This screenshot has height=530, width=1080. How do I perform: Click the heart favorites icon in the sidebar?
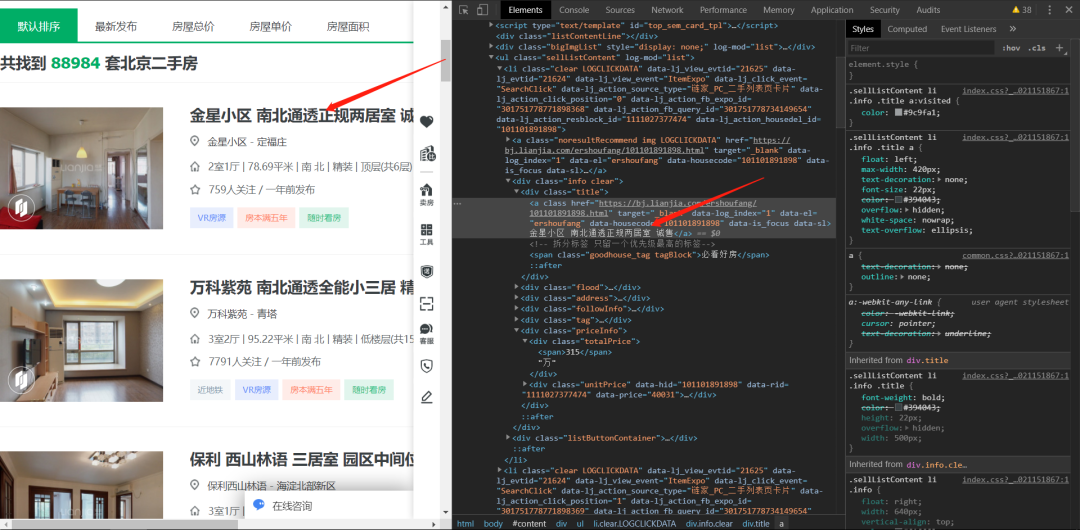[426, 121]
